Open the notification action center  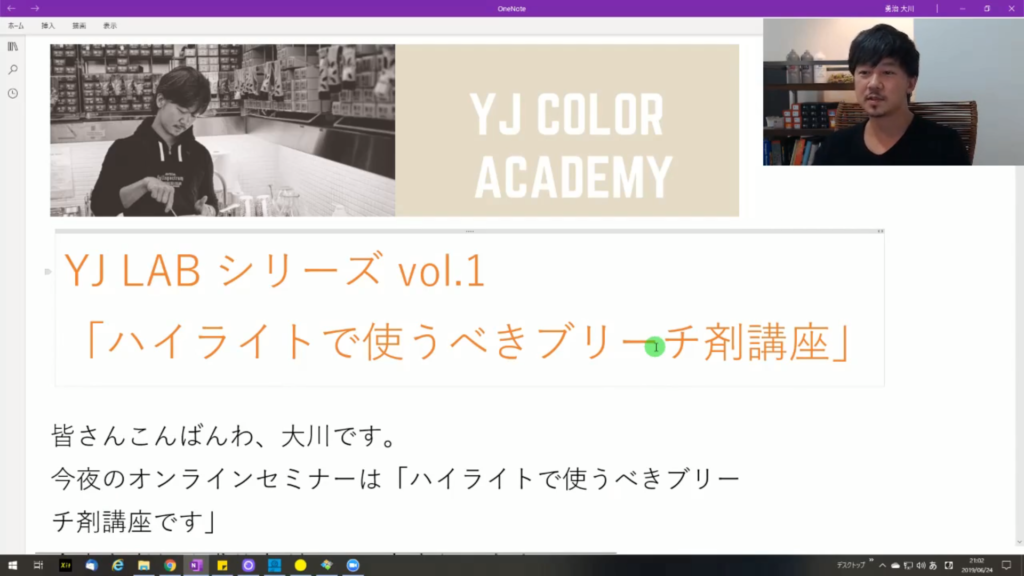click(1006, 565)
